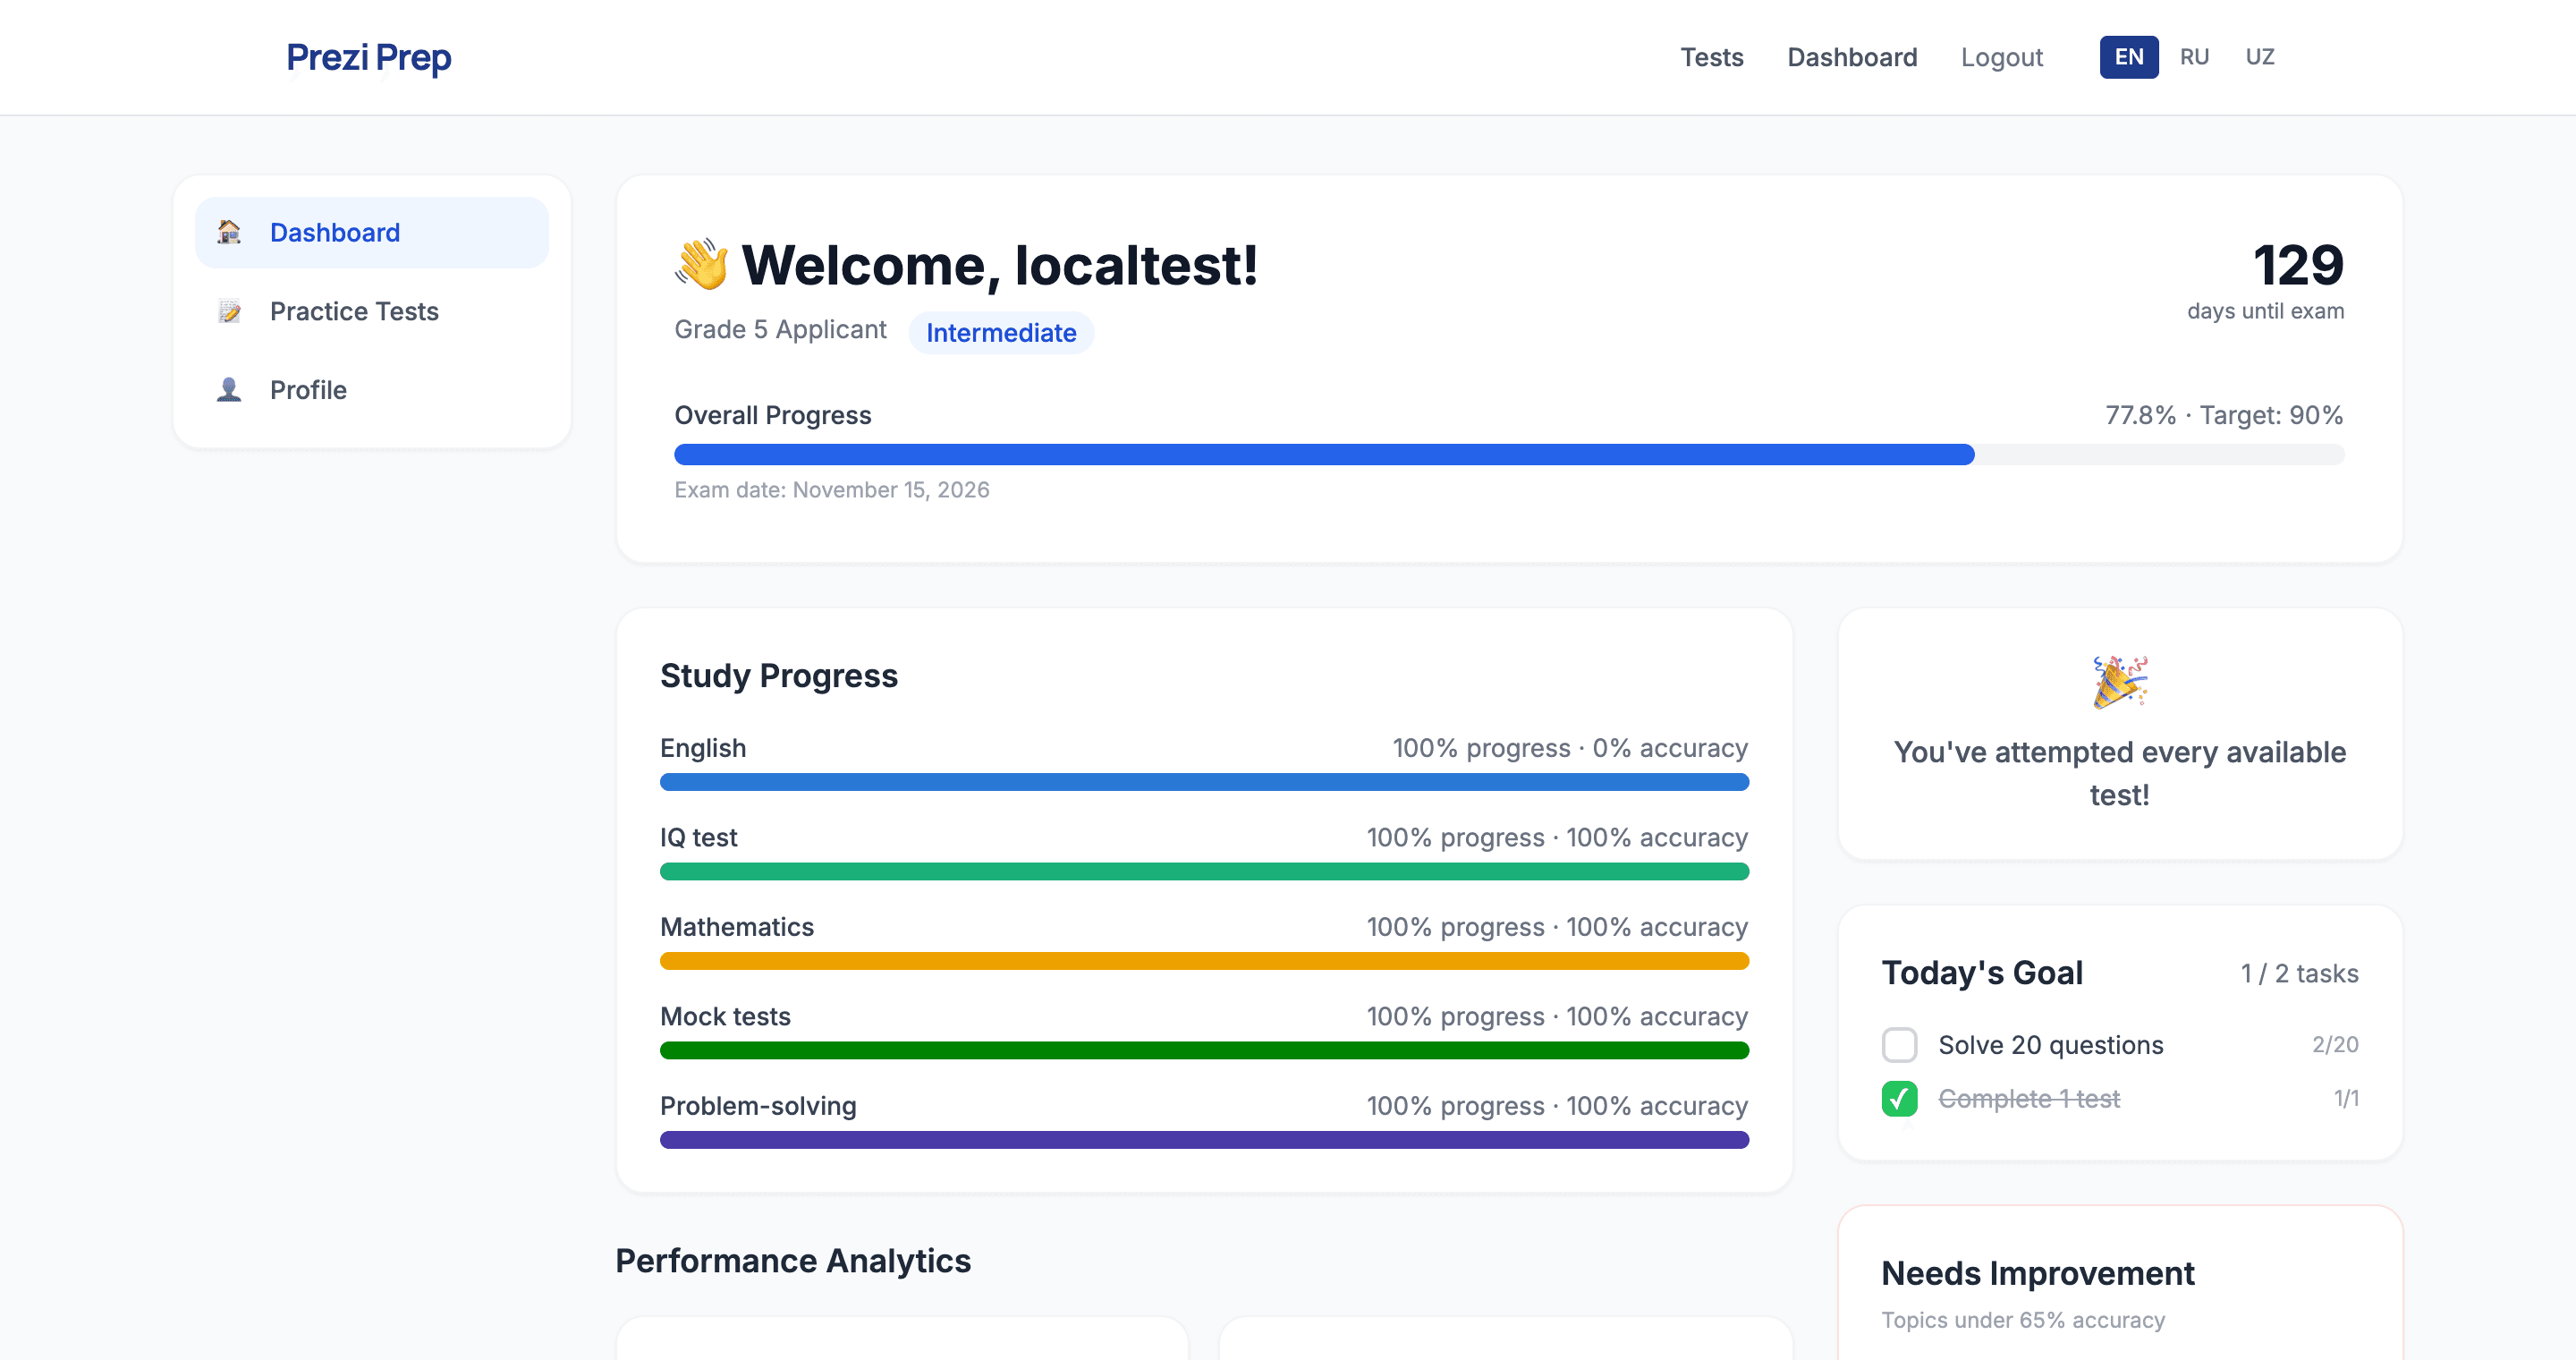Click 'Solve 20 questions' task label
2576x1360 pixels.
(2051, 1045)
